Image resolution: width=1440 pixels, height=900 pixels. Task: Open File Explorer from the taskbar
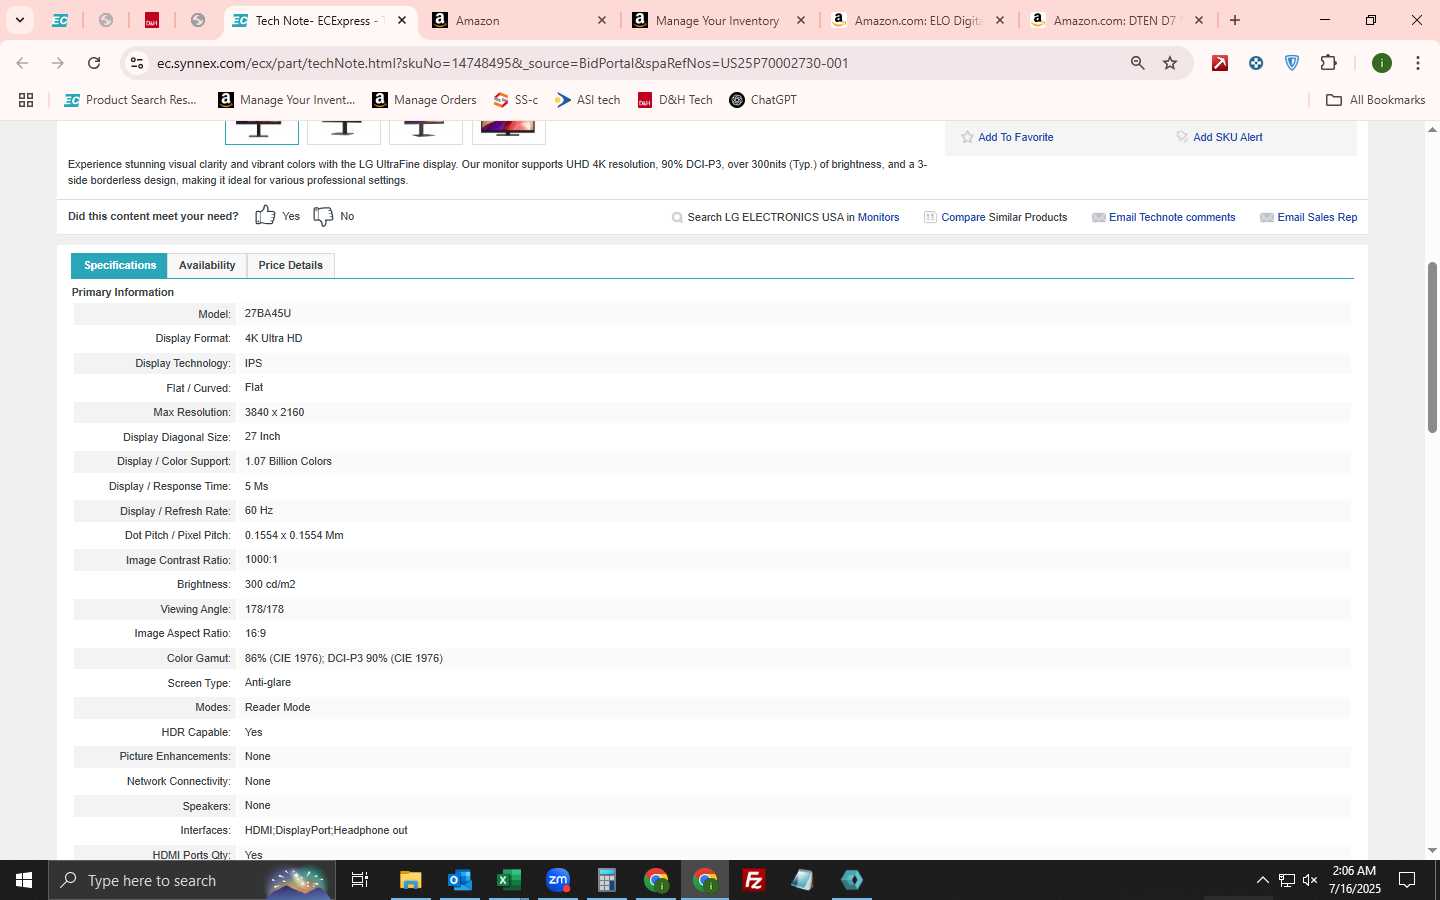tap(410, 880)
